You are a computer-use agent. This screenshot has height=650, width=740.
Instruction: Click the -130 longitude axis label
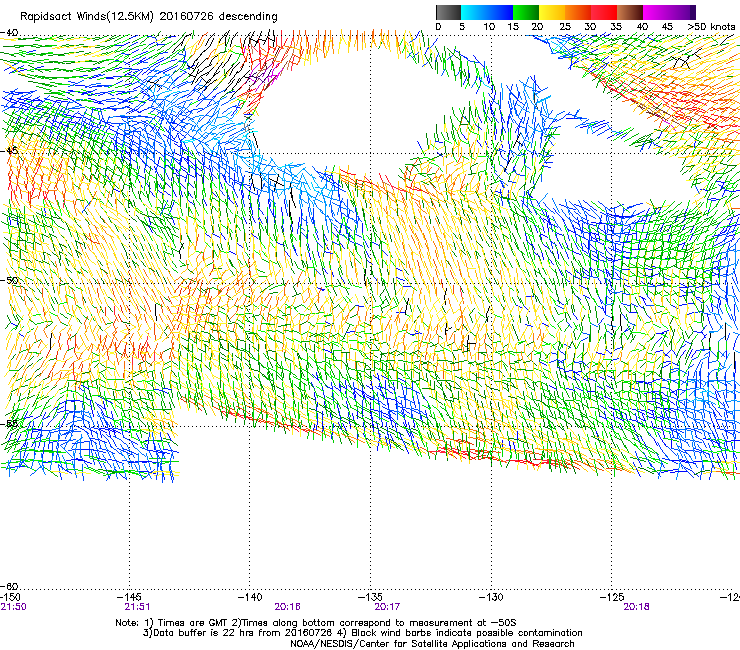(491, 597)
